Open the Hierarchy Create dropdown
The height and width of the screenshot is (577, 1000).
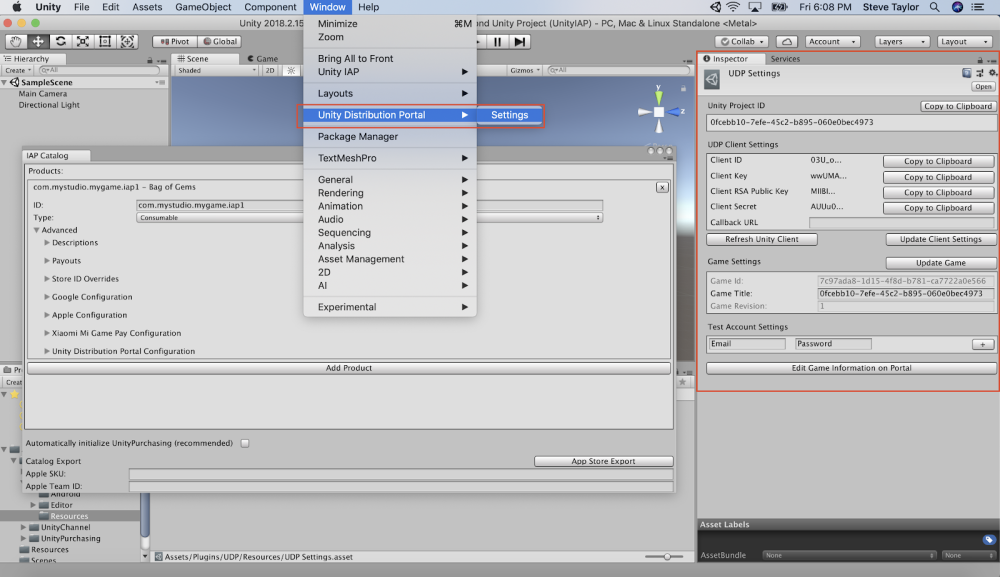18,70
